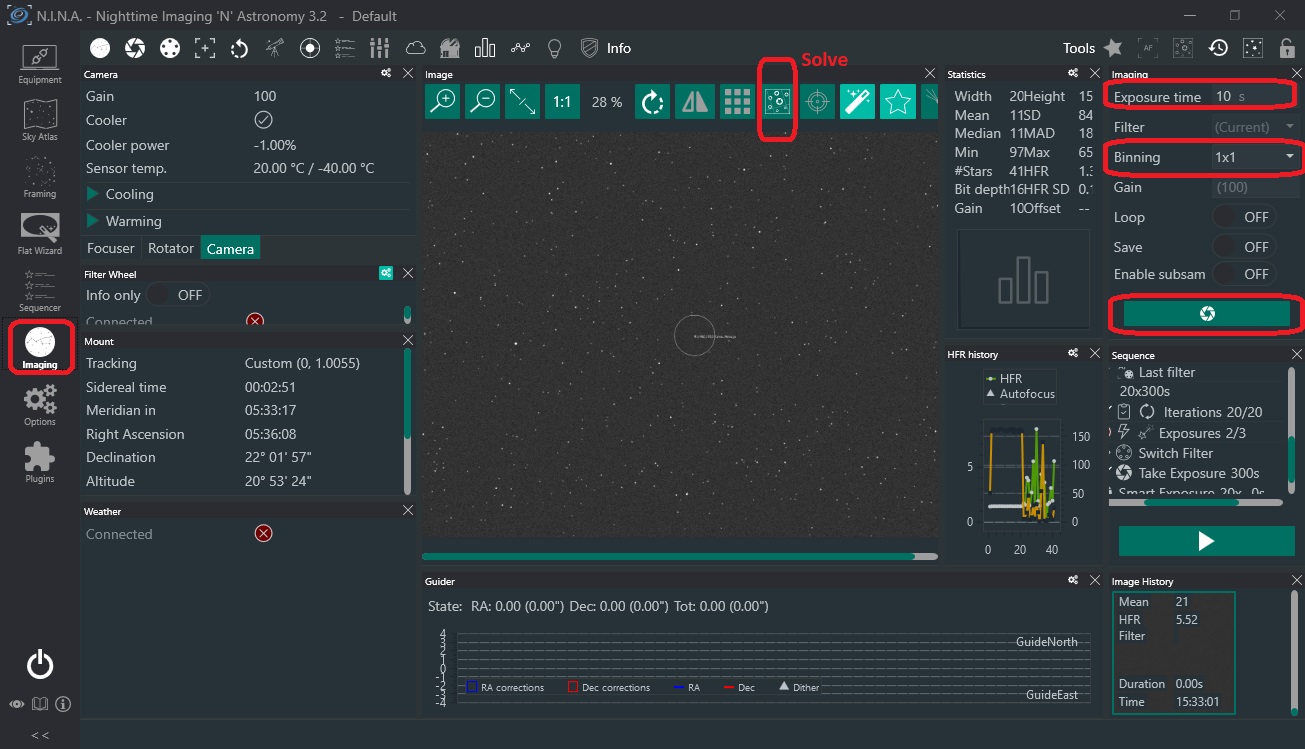Click the auto stretch wand icon
The height and width of the screenshot is (749, 1305).
pyautogui.click(x=857, y=101)
